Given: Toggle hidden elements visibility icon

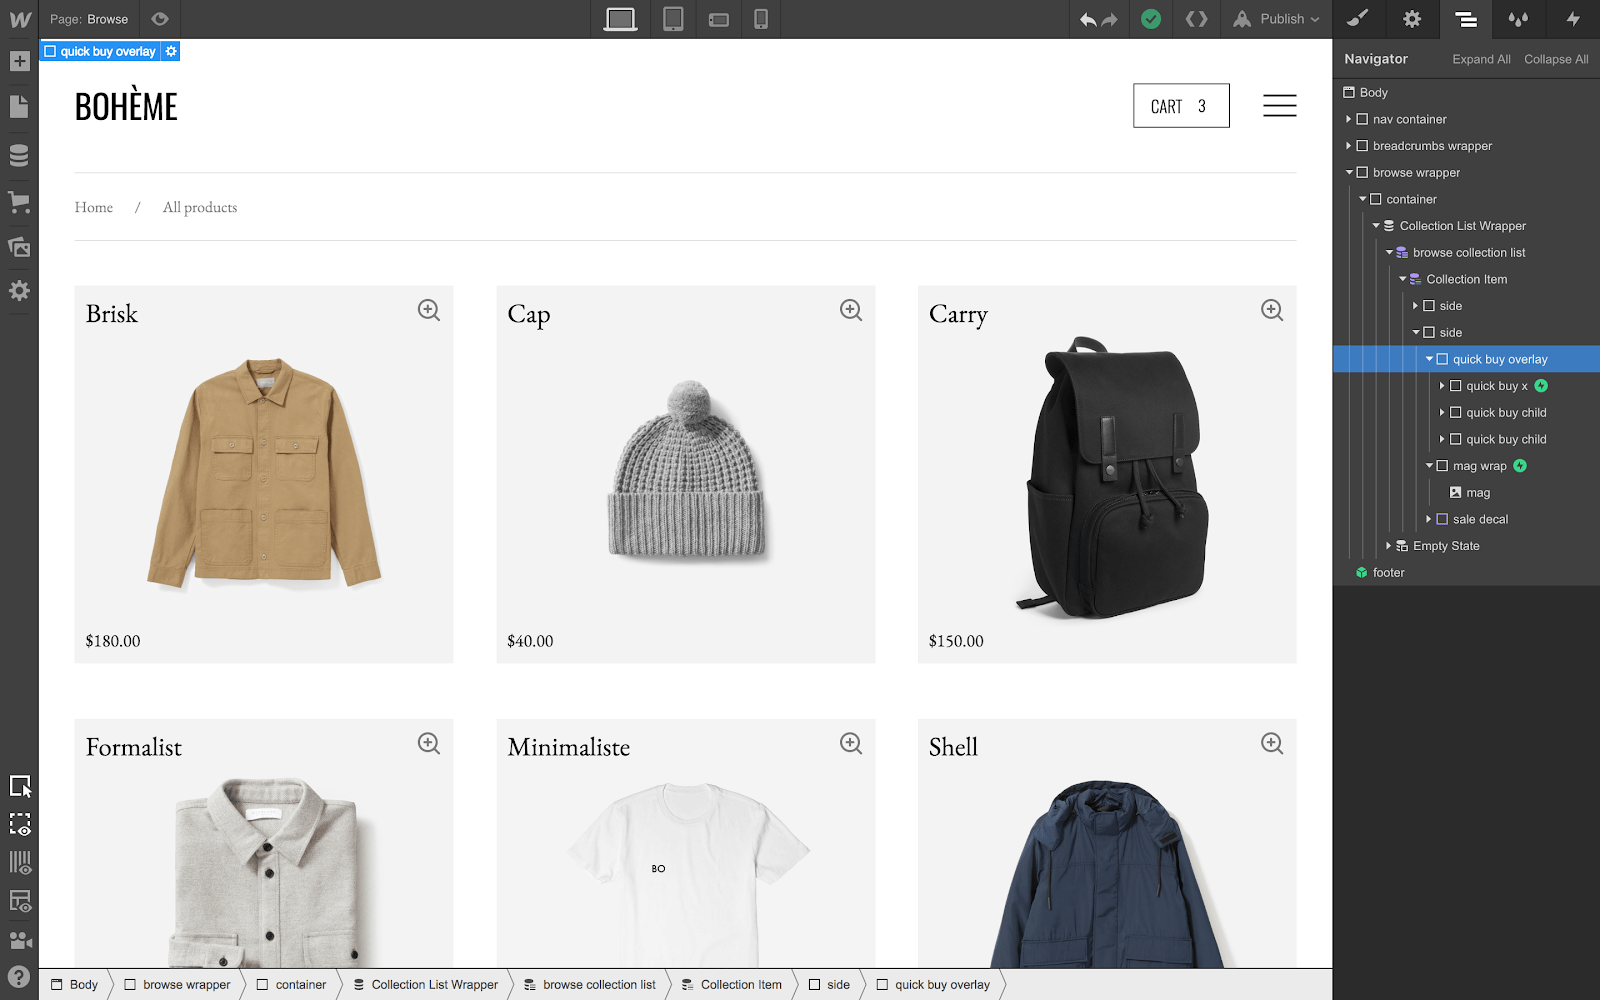Looking at the screenshot, I should click(x=20, y=825).
